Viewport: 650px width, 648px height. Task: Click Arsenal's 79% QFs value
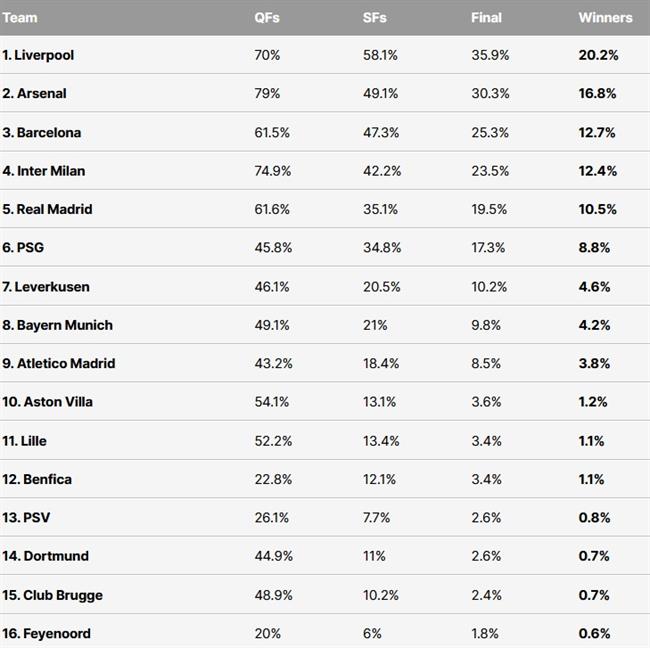click(267, 93)
